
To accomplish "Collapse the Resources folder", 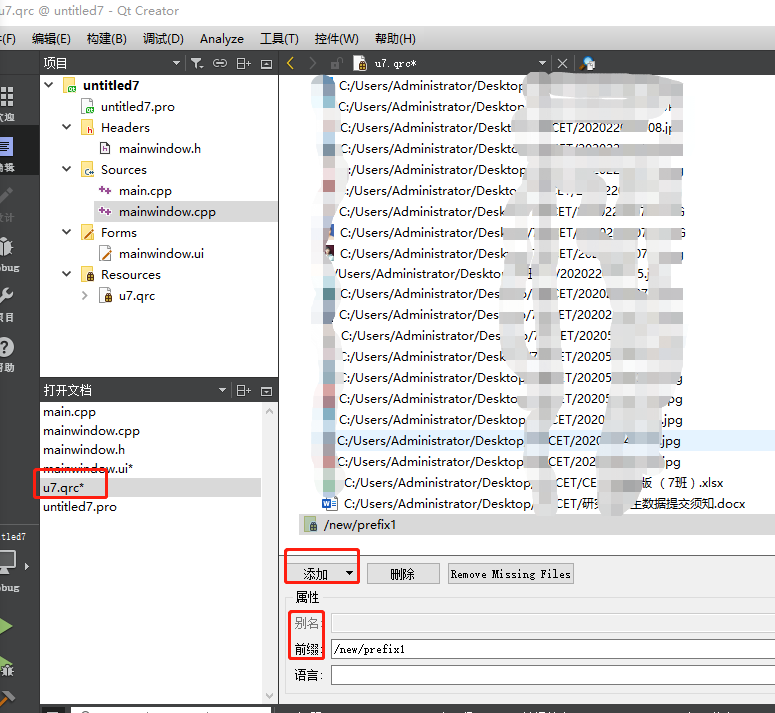I will (x=67, y=274).
